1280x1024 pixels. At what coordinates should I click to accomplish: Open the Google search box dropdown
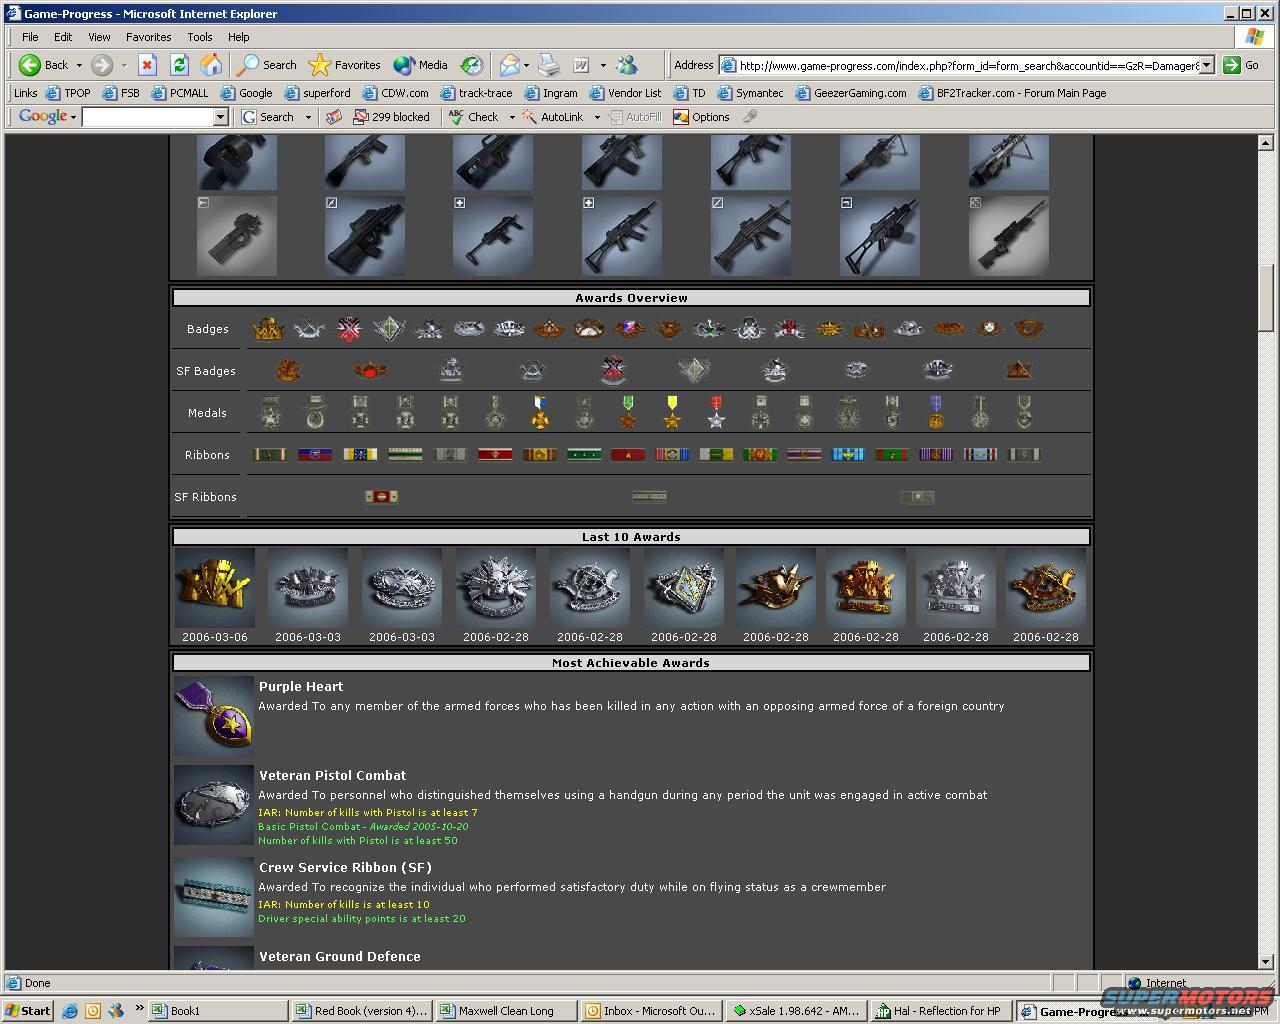(x=221, y=117)
